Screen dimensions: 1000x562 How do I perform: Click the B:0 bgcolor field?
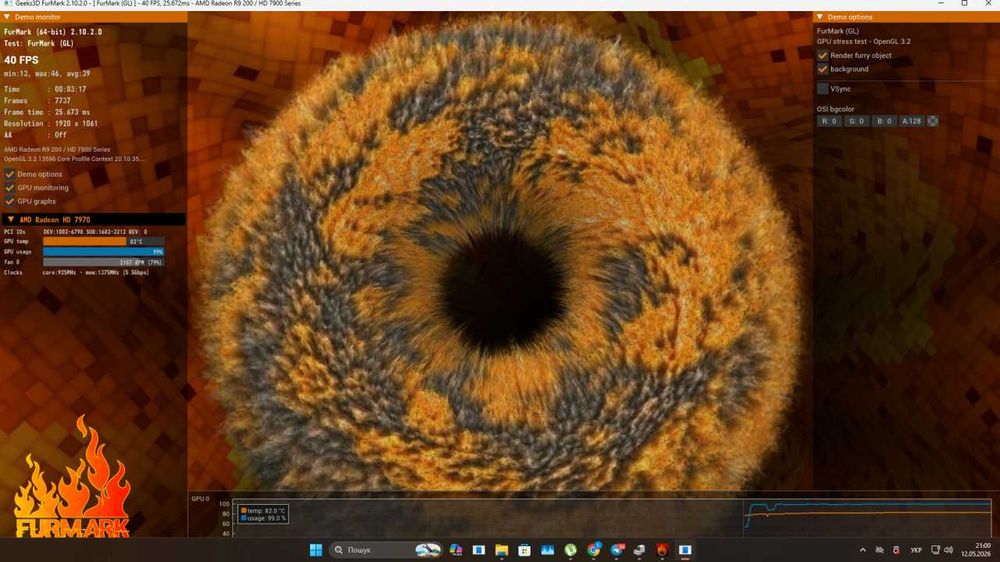click(884, 121)
